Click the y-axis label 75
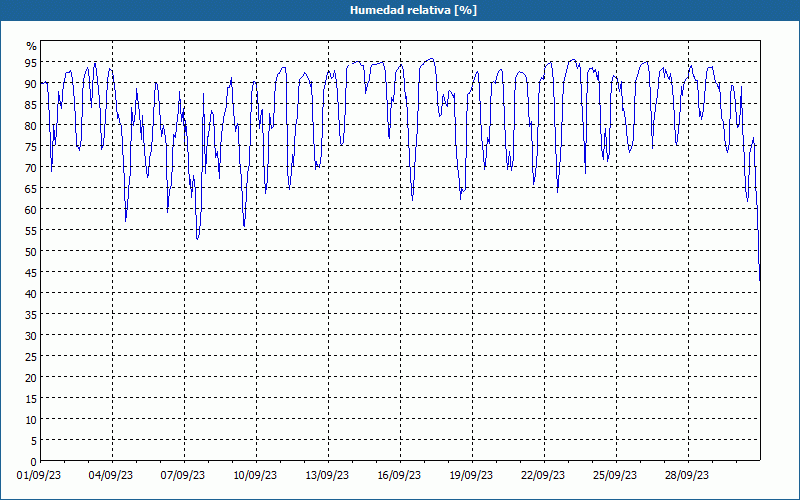 point(31,146)
